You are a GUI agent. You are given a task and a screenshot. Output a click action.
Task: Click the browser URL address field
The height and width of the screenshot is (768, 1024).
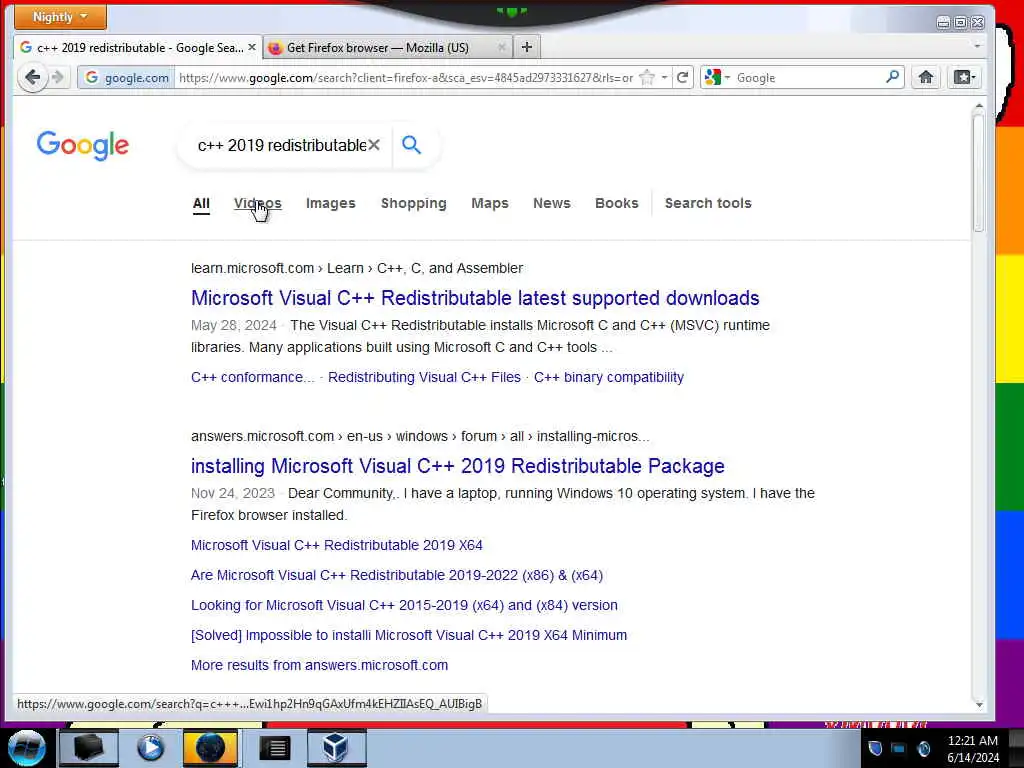pos(406,78)
